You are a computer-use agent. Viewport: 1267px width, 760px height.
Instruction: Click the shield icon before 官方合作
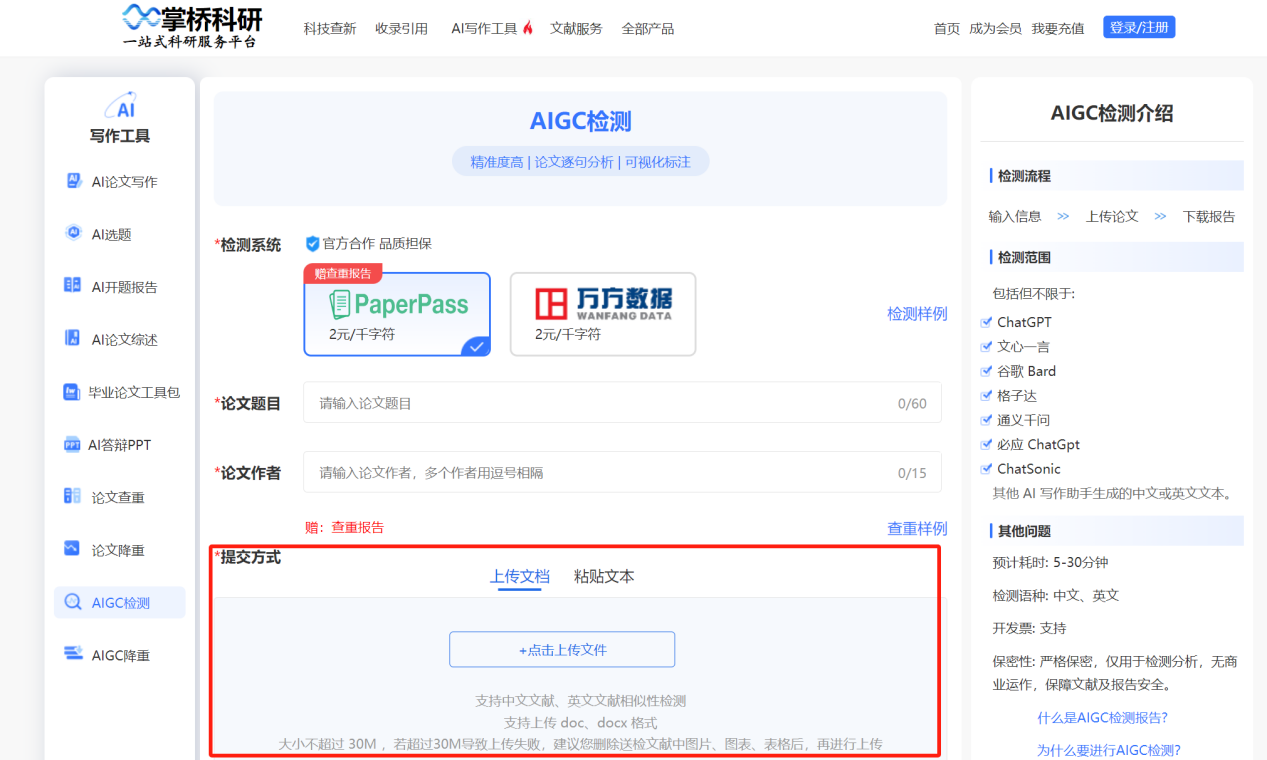pyautogui.click(x=312, y=243)
